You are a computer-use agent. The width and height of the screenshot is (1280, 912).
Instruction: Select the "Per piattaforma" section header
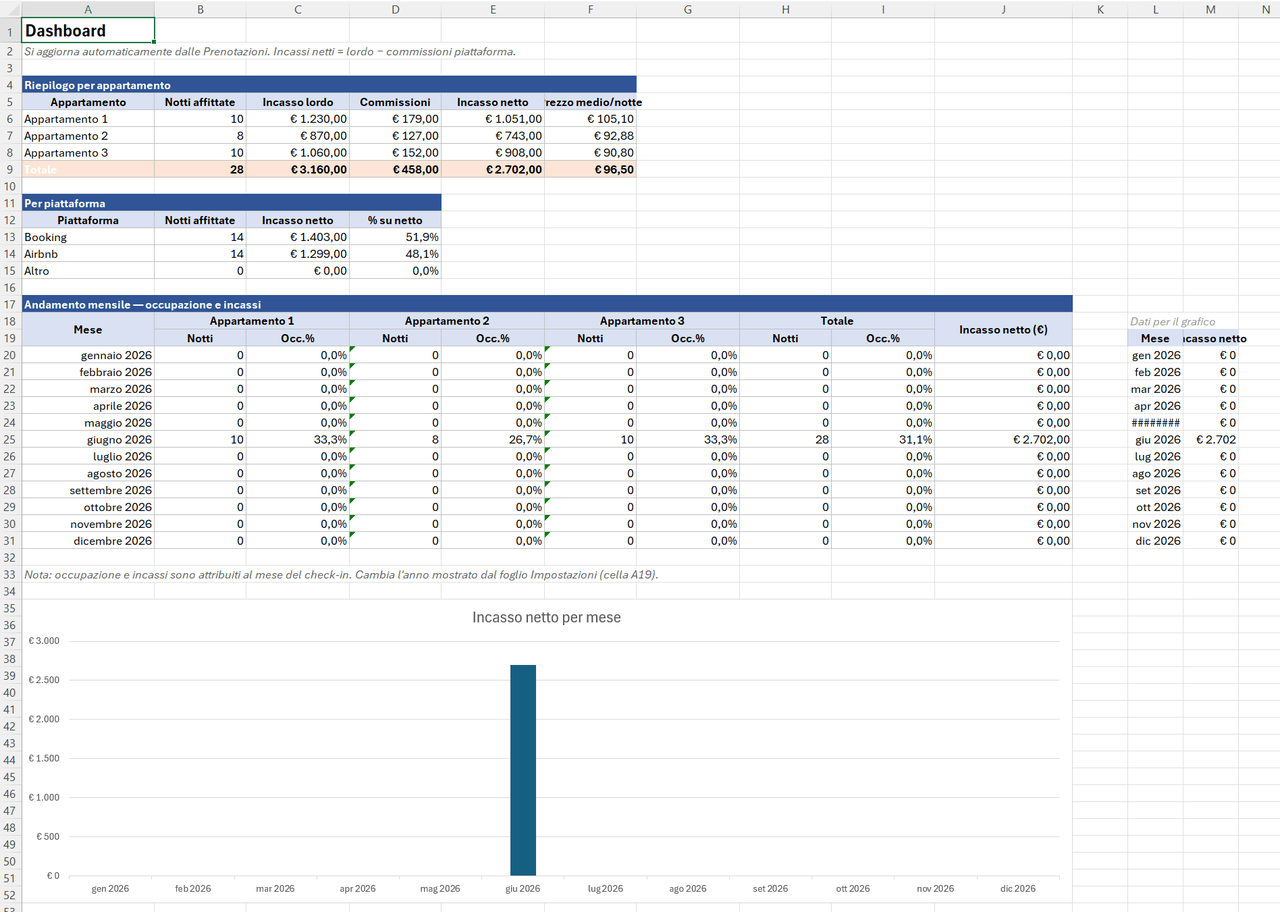coord(231,203)
